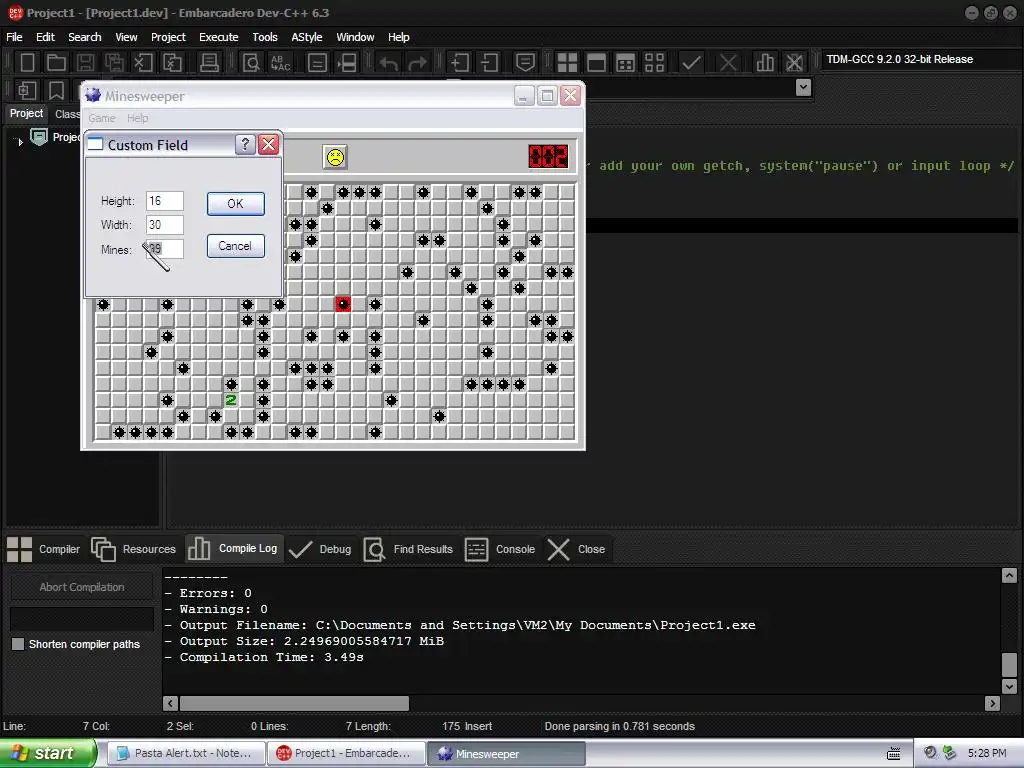Click the bookmark icon in second toolbar
The width and height of the screenshot is (1024, 768).
(56, 90)
